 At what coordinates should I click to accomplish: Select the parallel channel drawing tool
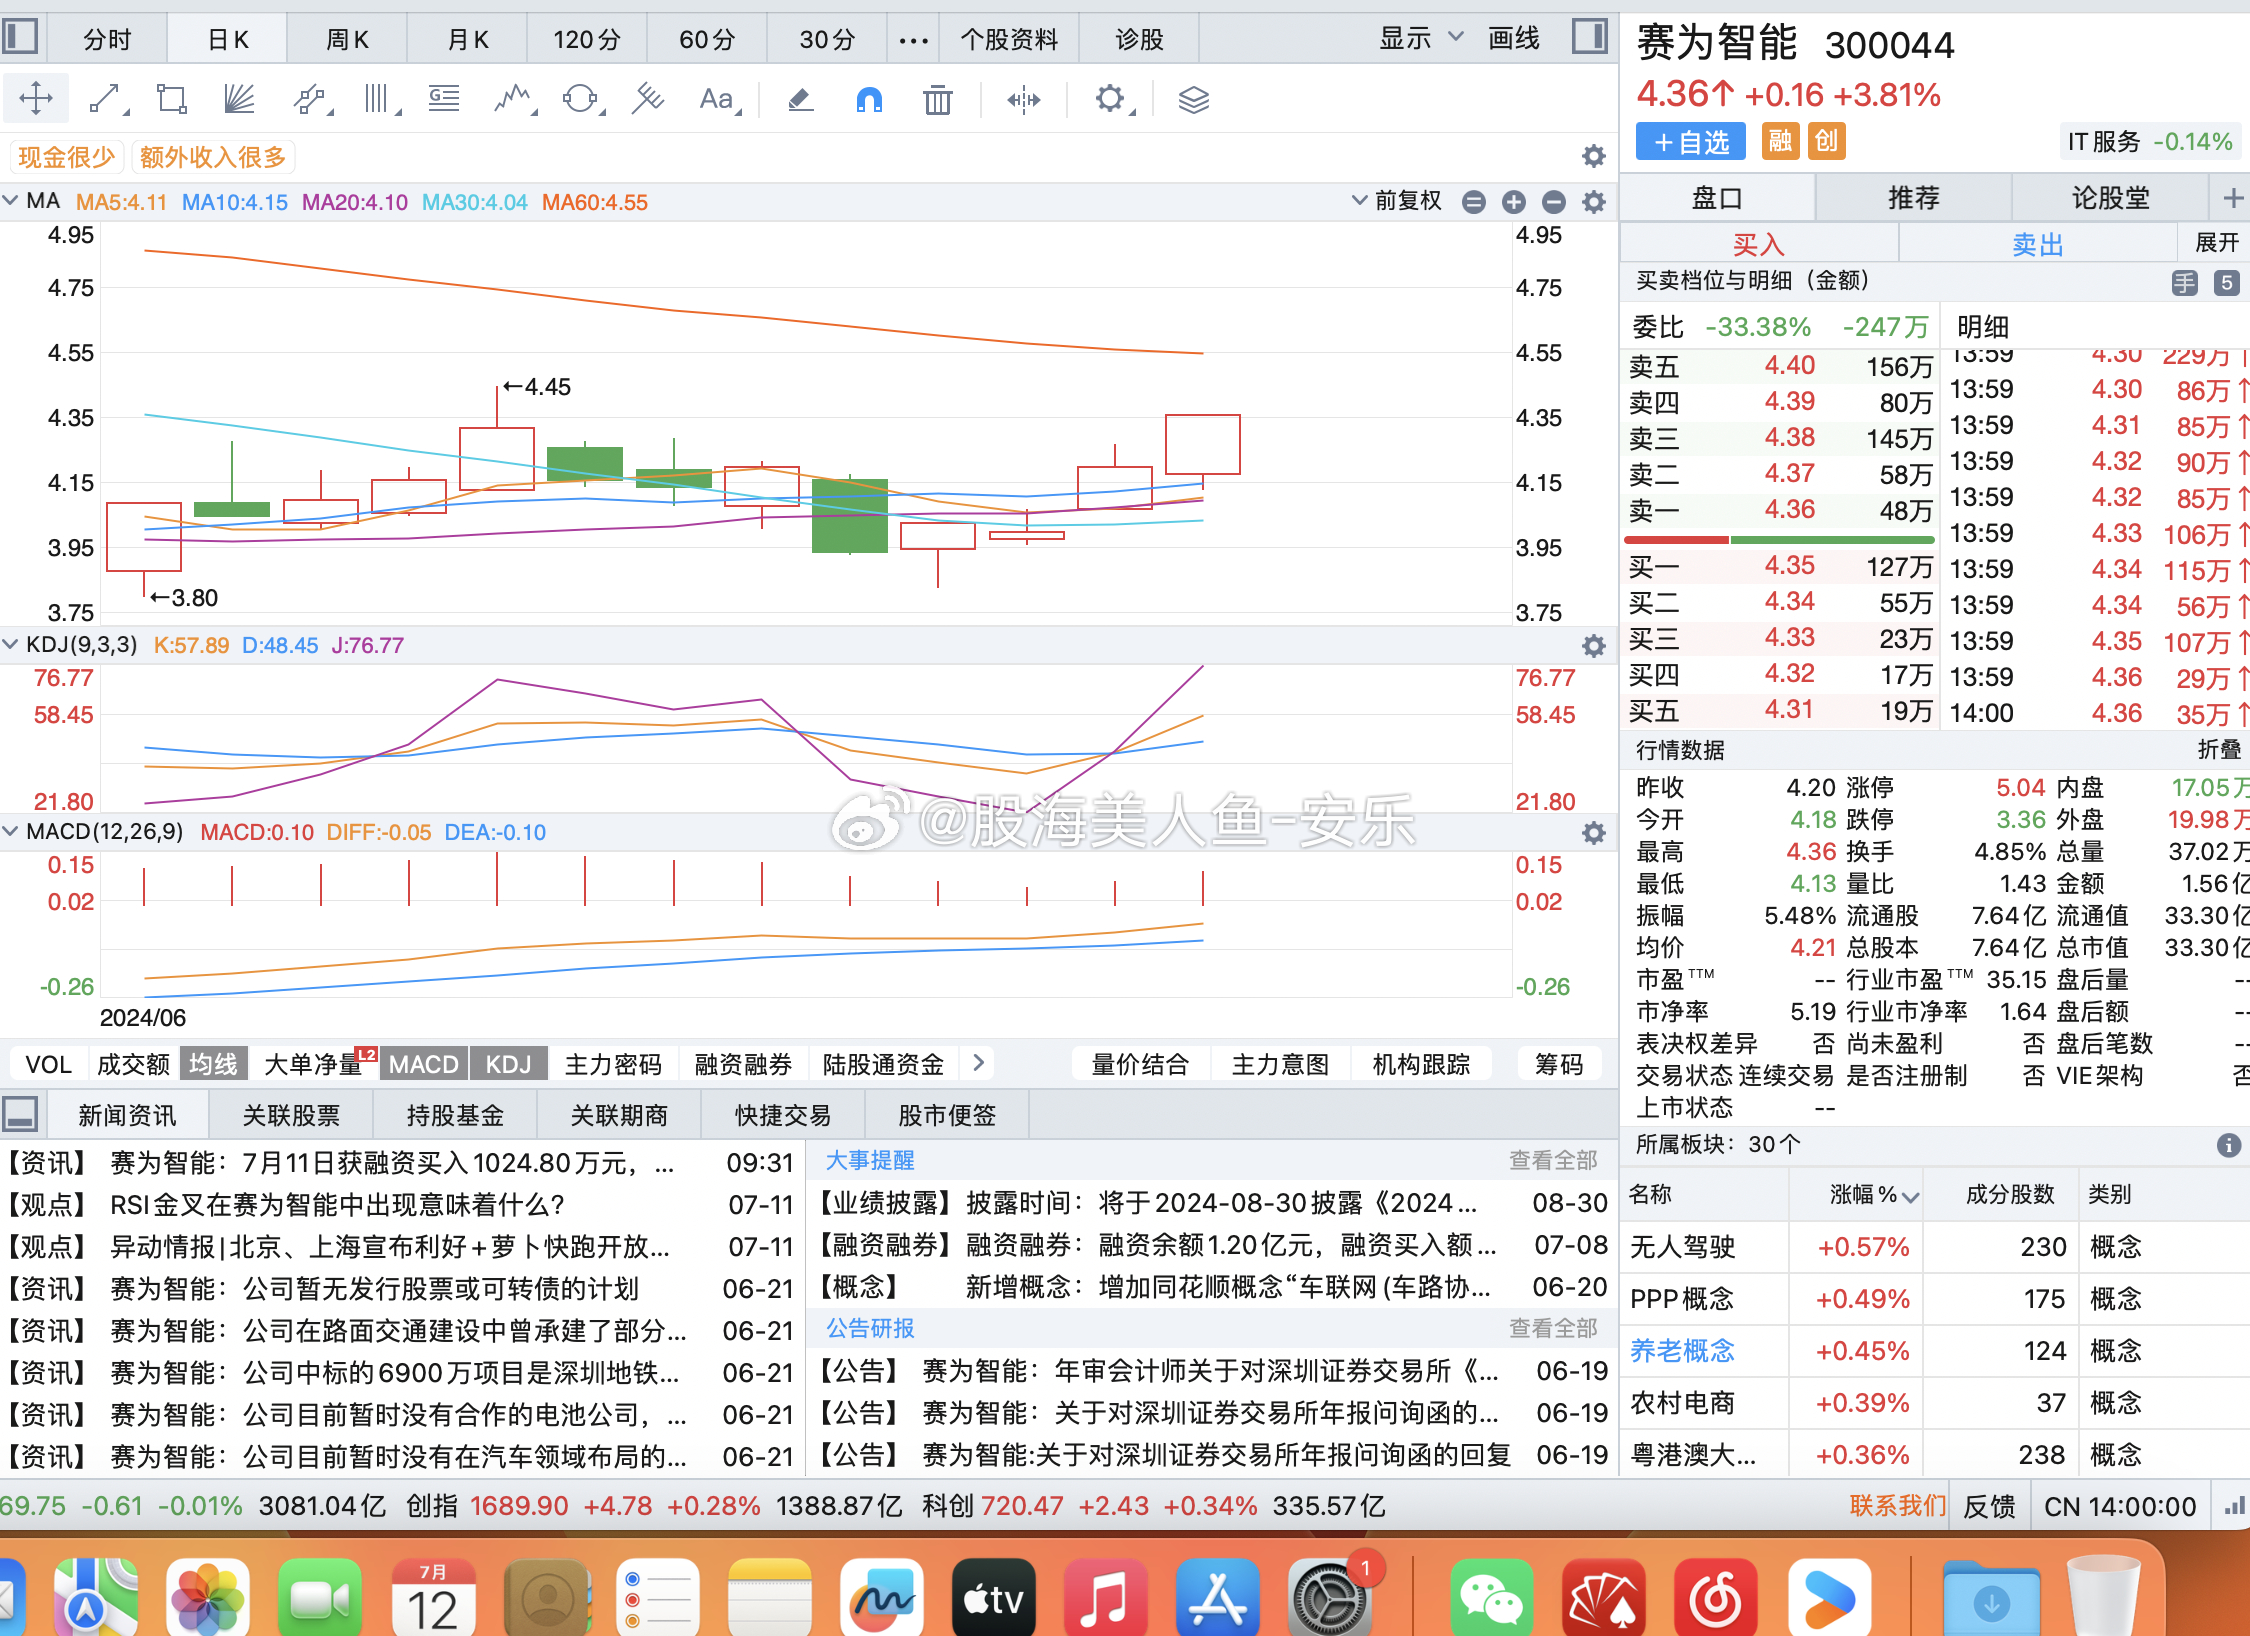coord(311,99)
